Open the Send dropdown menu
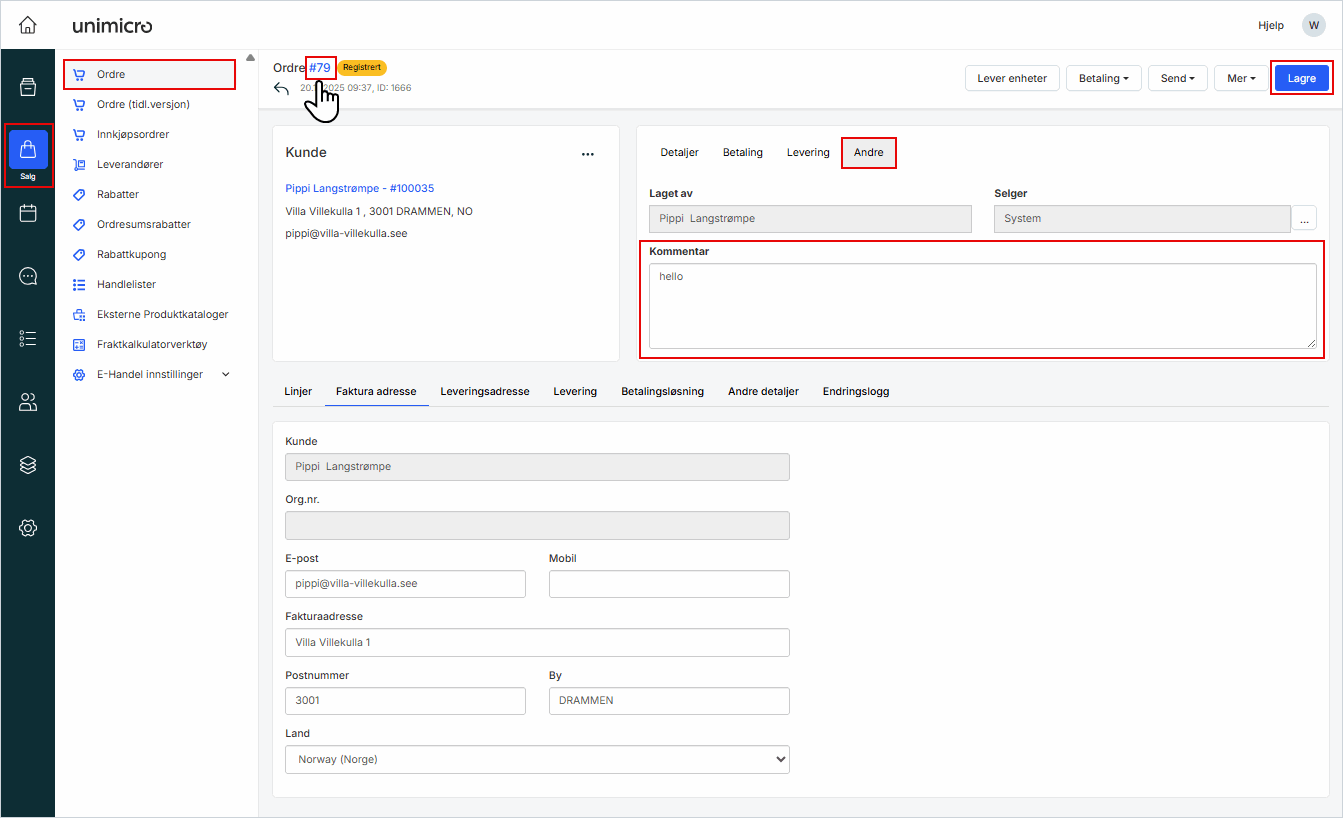This screenshot has height=818, width=1343. (x=1177, y=78)
